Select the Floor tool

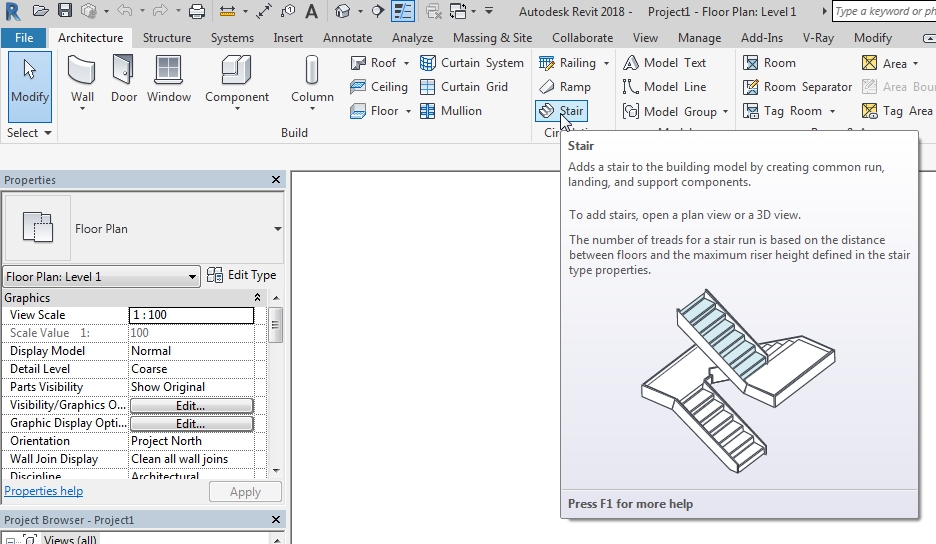pos(375,111)
